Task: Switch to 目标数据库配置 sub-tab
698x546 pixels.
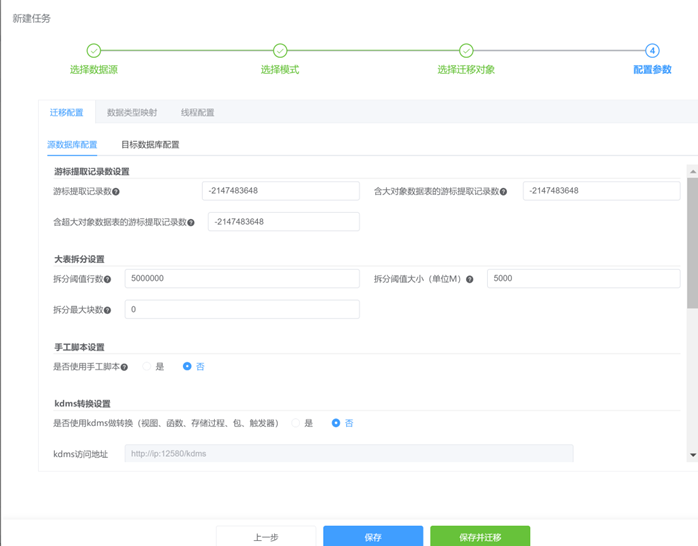Action: pos(150,145)
